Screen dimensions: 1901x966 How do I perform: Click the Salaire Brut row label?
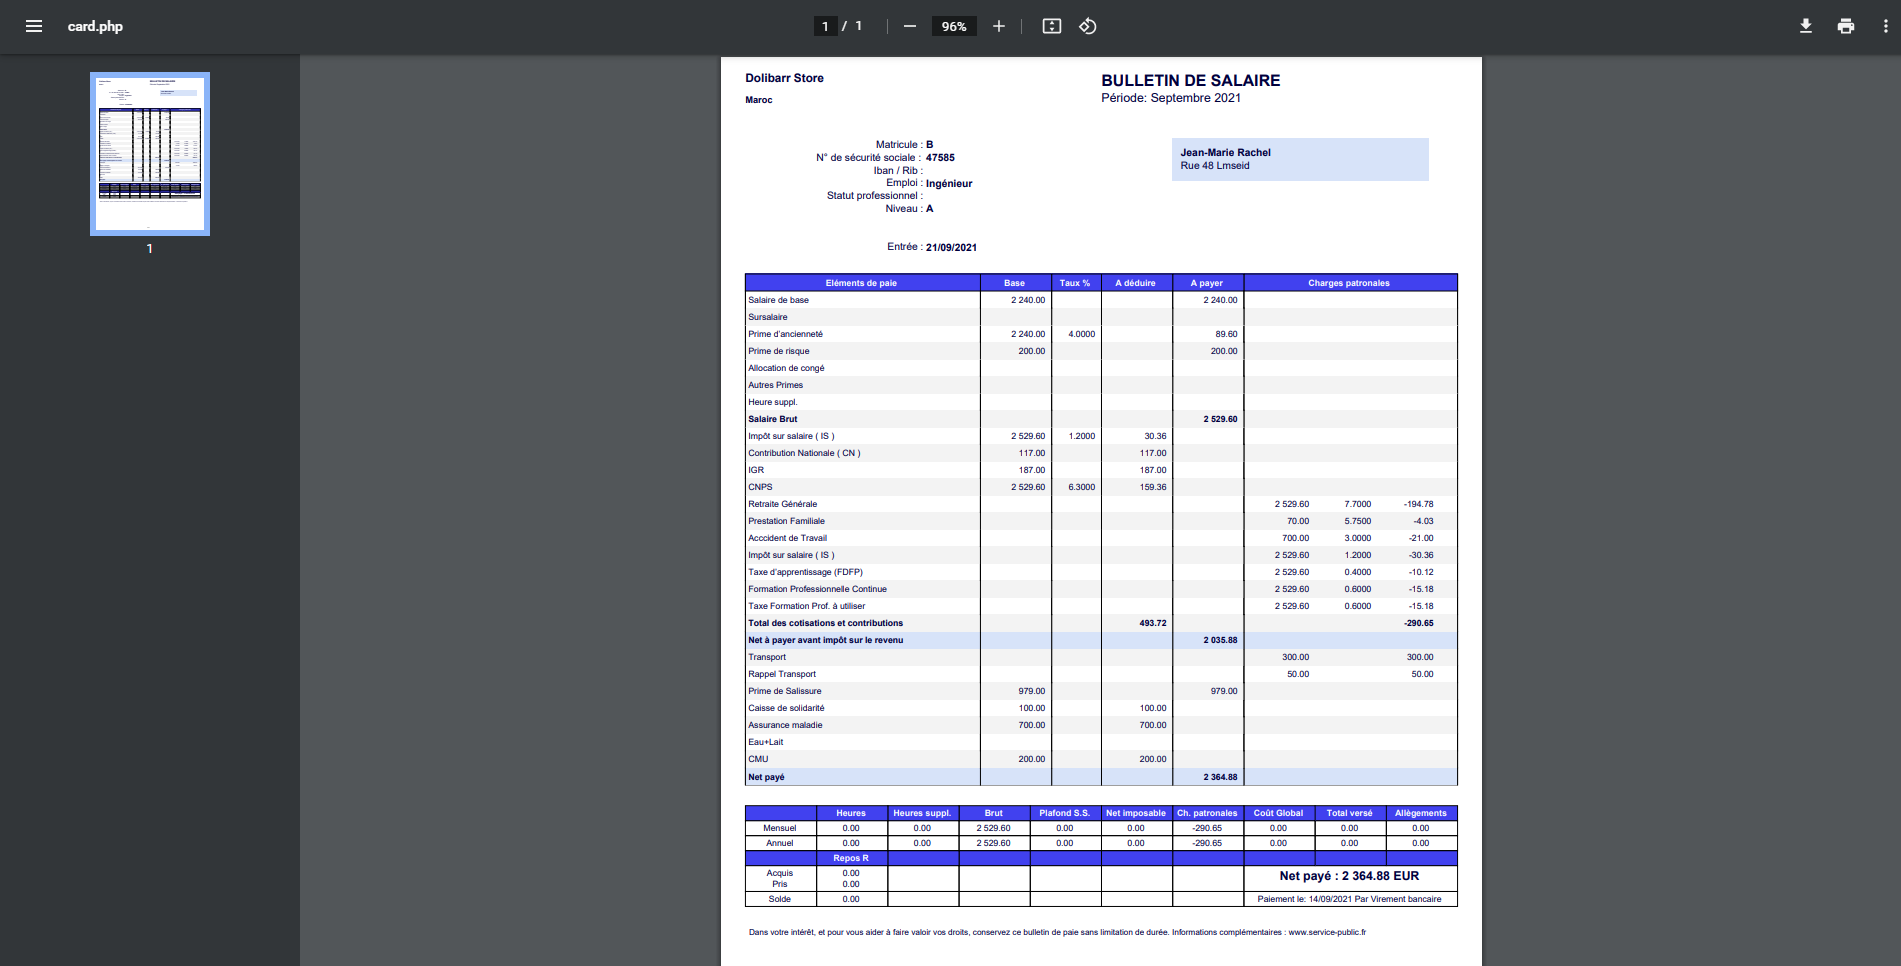pos(773,419)
